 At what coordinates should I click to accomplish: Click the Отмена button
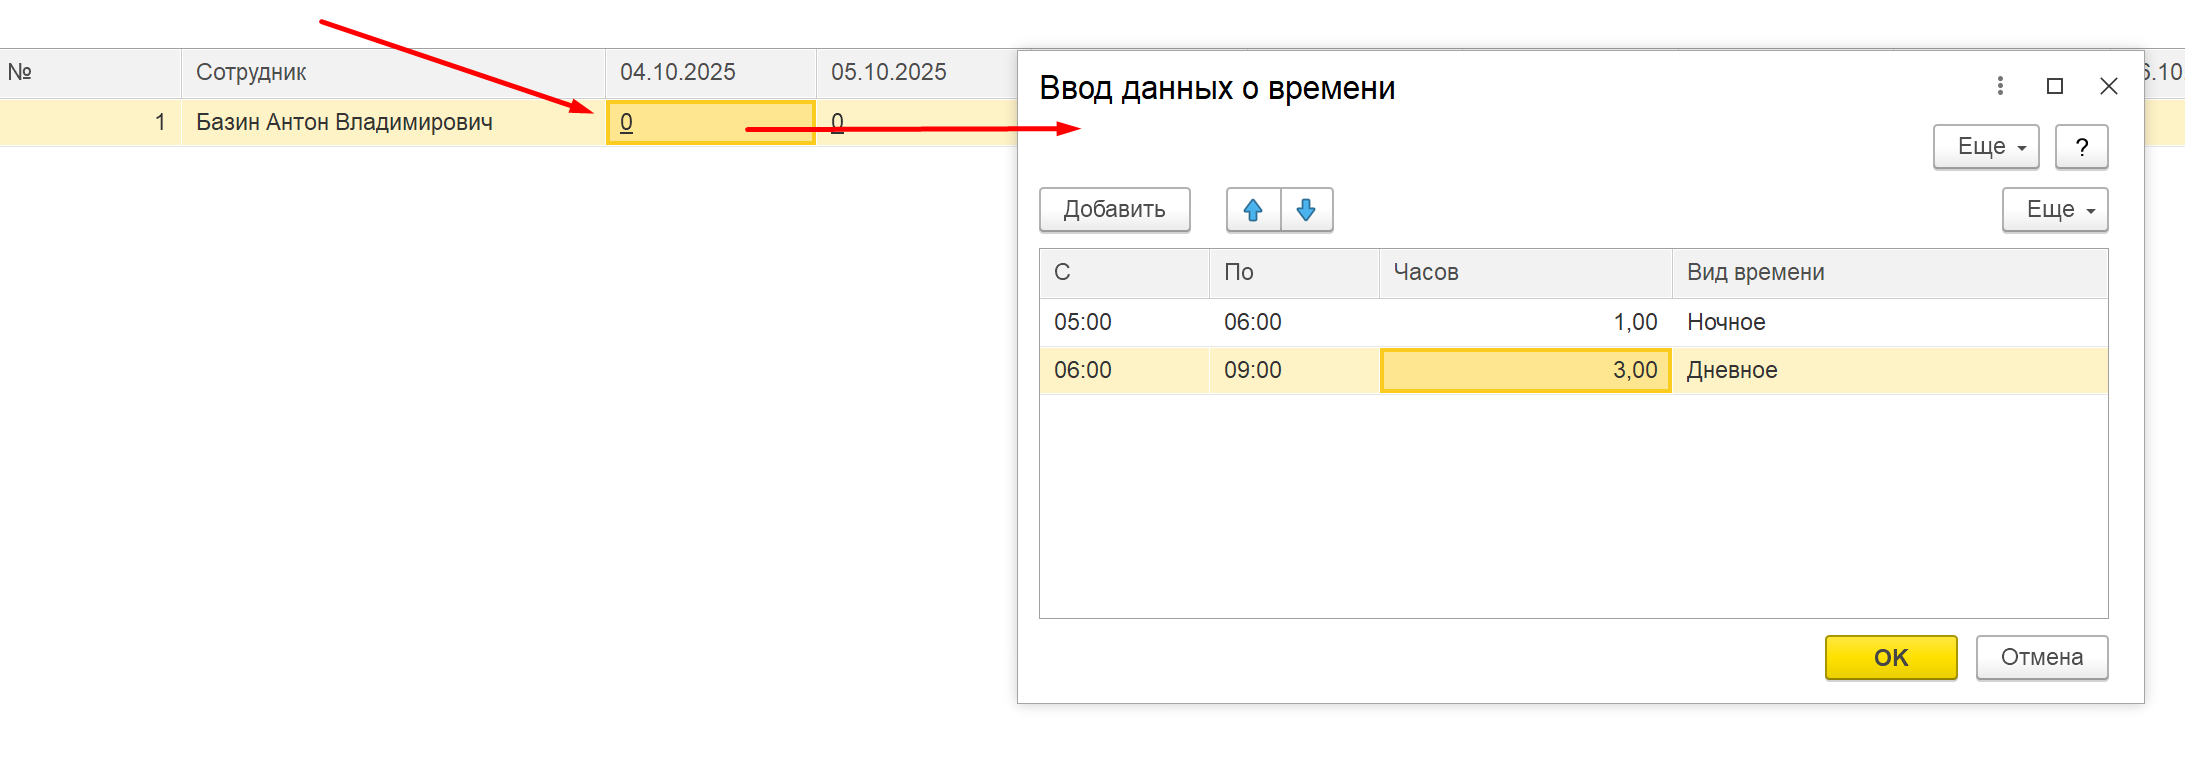[2041, 657]
